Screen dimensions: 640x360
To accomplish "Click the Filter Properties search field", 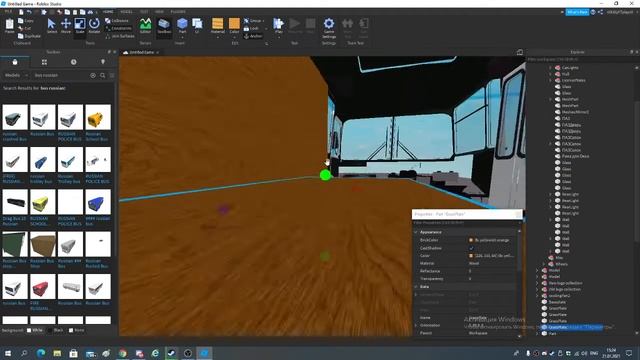I will pyautogui.click(x=467, y=223).
